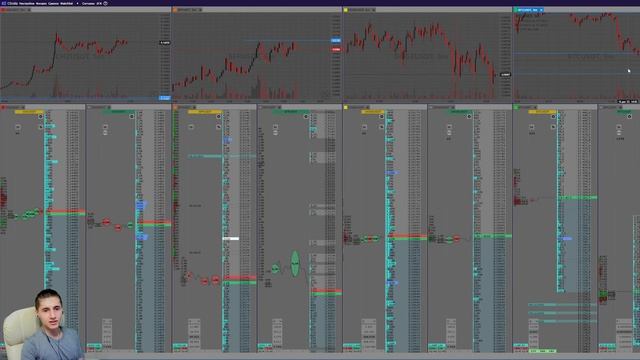Click the orange link icon of the third order book
Screen dimensions: 640x360
coord(175,107)
